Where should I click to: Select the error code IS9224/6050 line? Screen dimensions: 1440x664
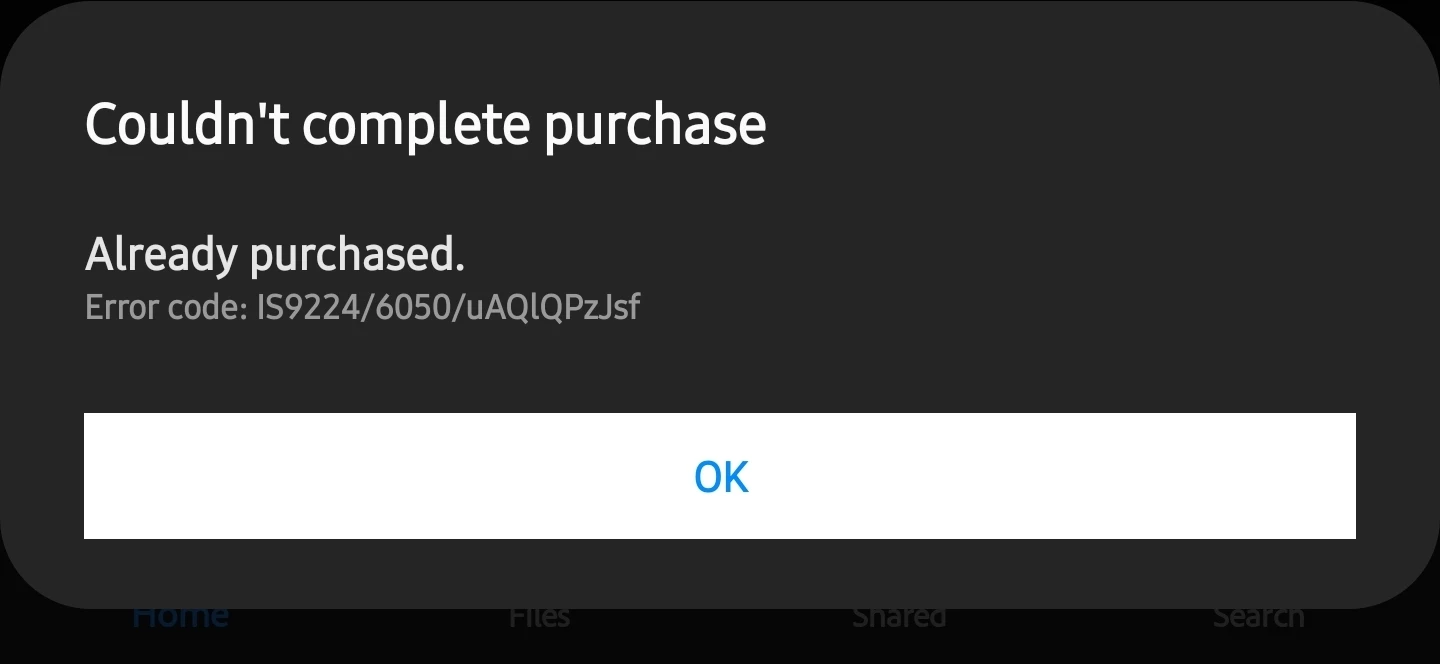pyautogui.click(x=362, y=307)
